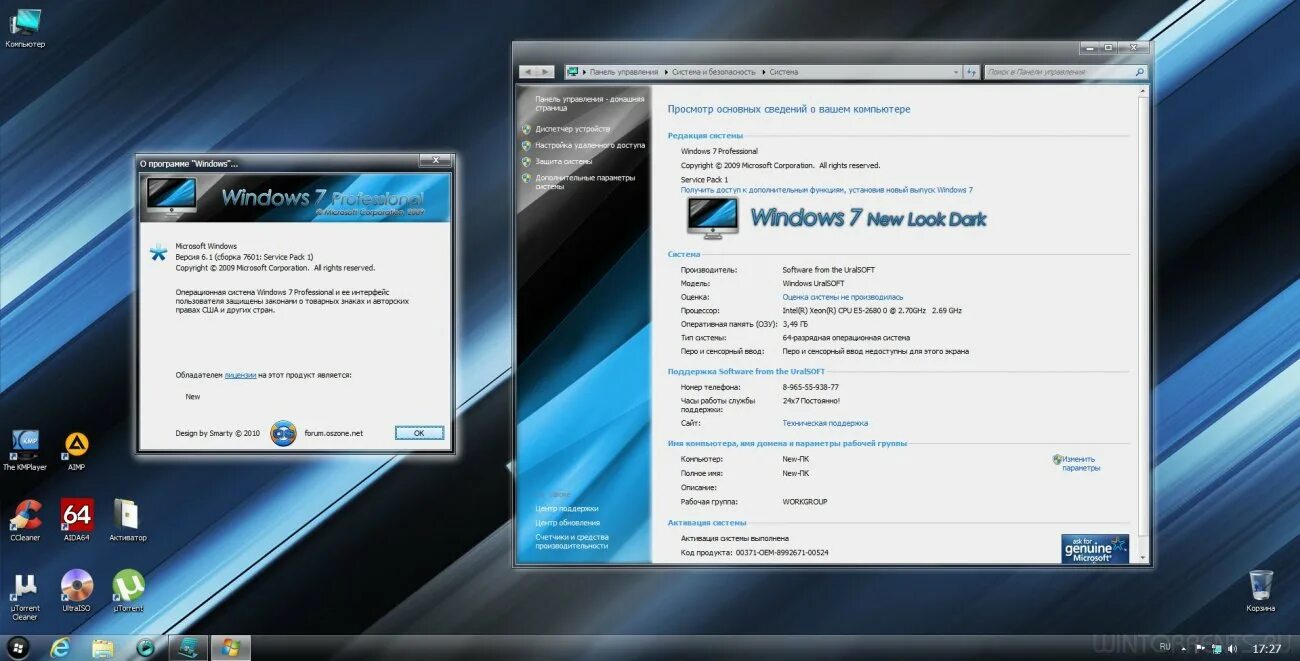The width and height of the screenshot is (1300, 661).
Task: Open Центр обновления link
Action: 568,523
